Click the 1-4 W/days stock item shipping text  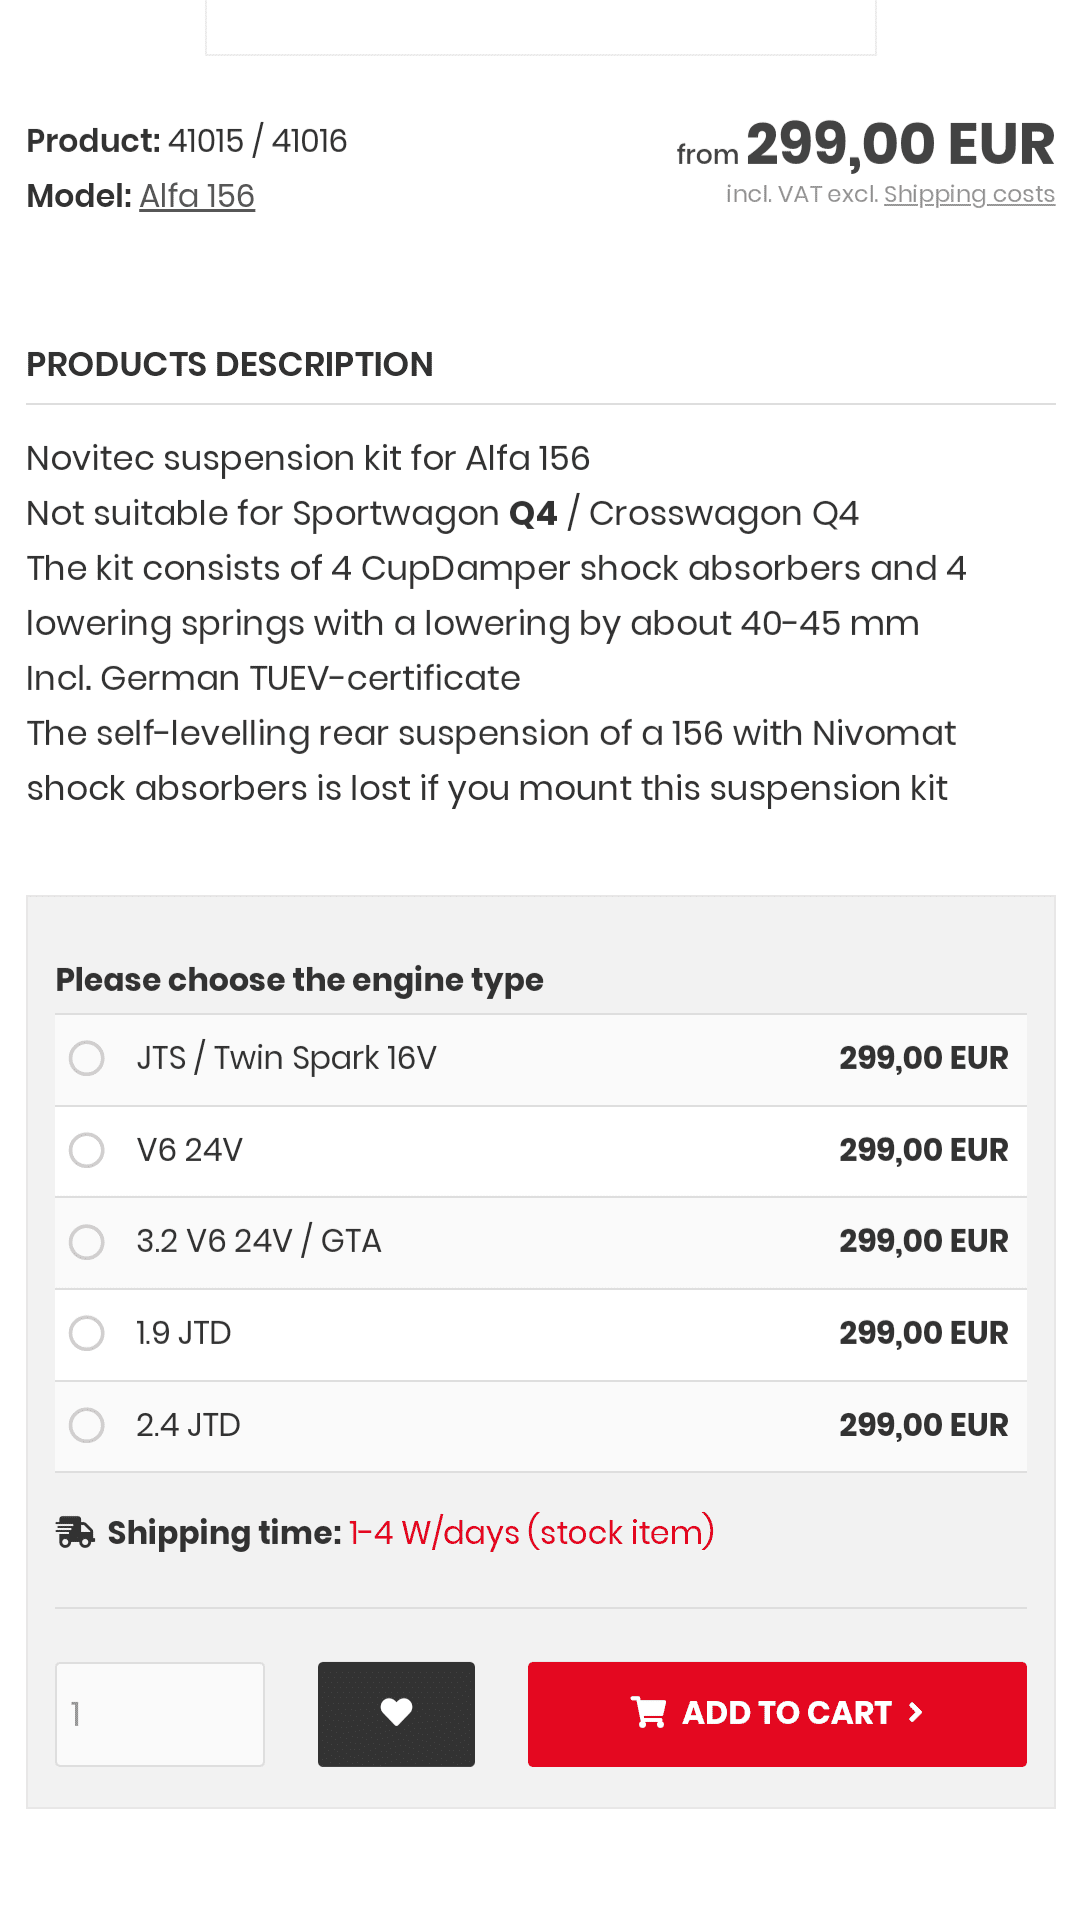pyautogui.click(x=532, y=1532)
